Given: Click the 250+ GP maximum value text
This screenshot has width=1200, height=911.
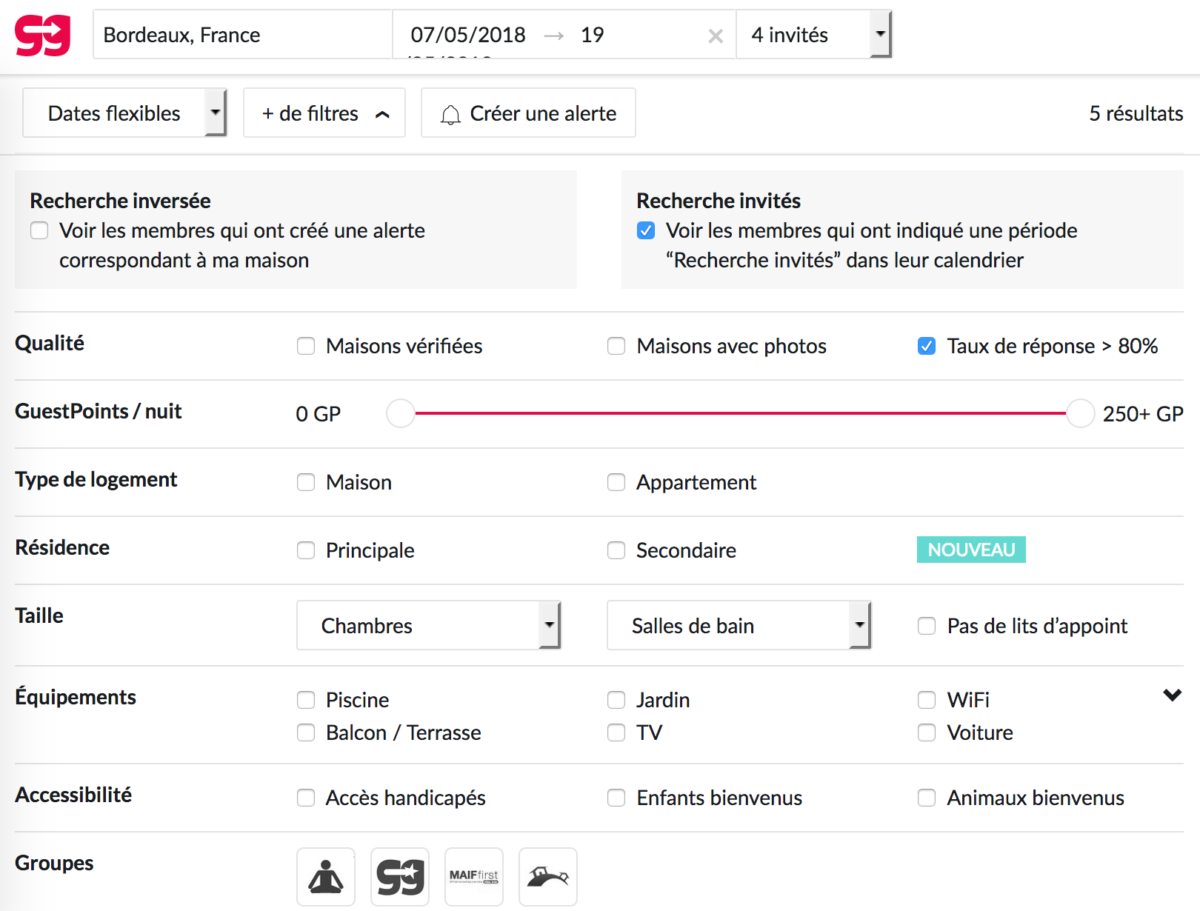Looking at the screenshot, I should (x=1143, y=414).
